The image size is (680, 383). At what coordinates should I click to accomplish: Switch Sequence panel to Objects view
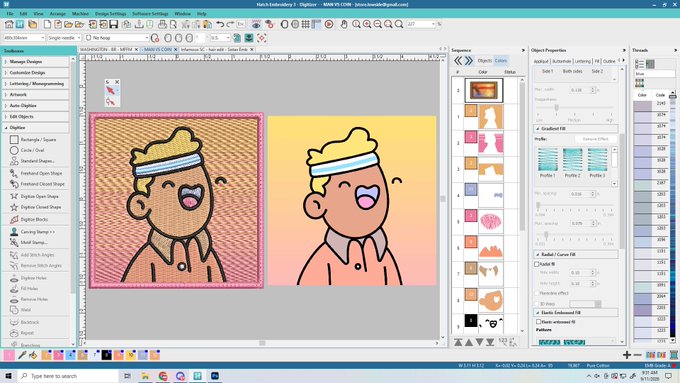click(x=484, y=61)
